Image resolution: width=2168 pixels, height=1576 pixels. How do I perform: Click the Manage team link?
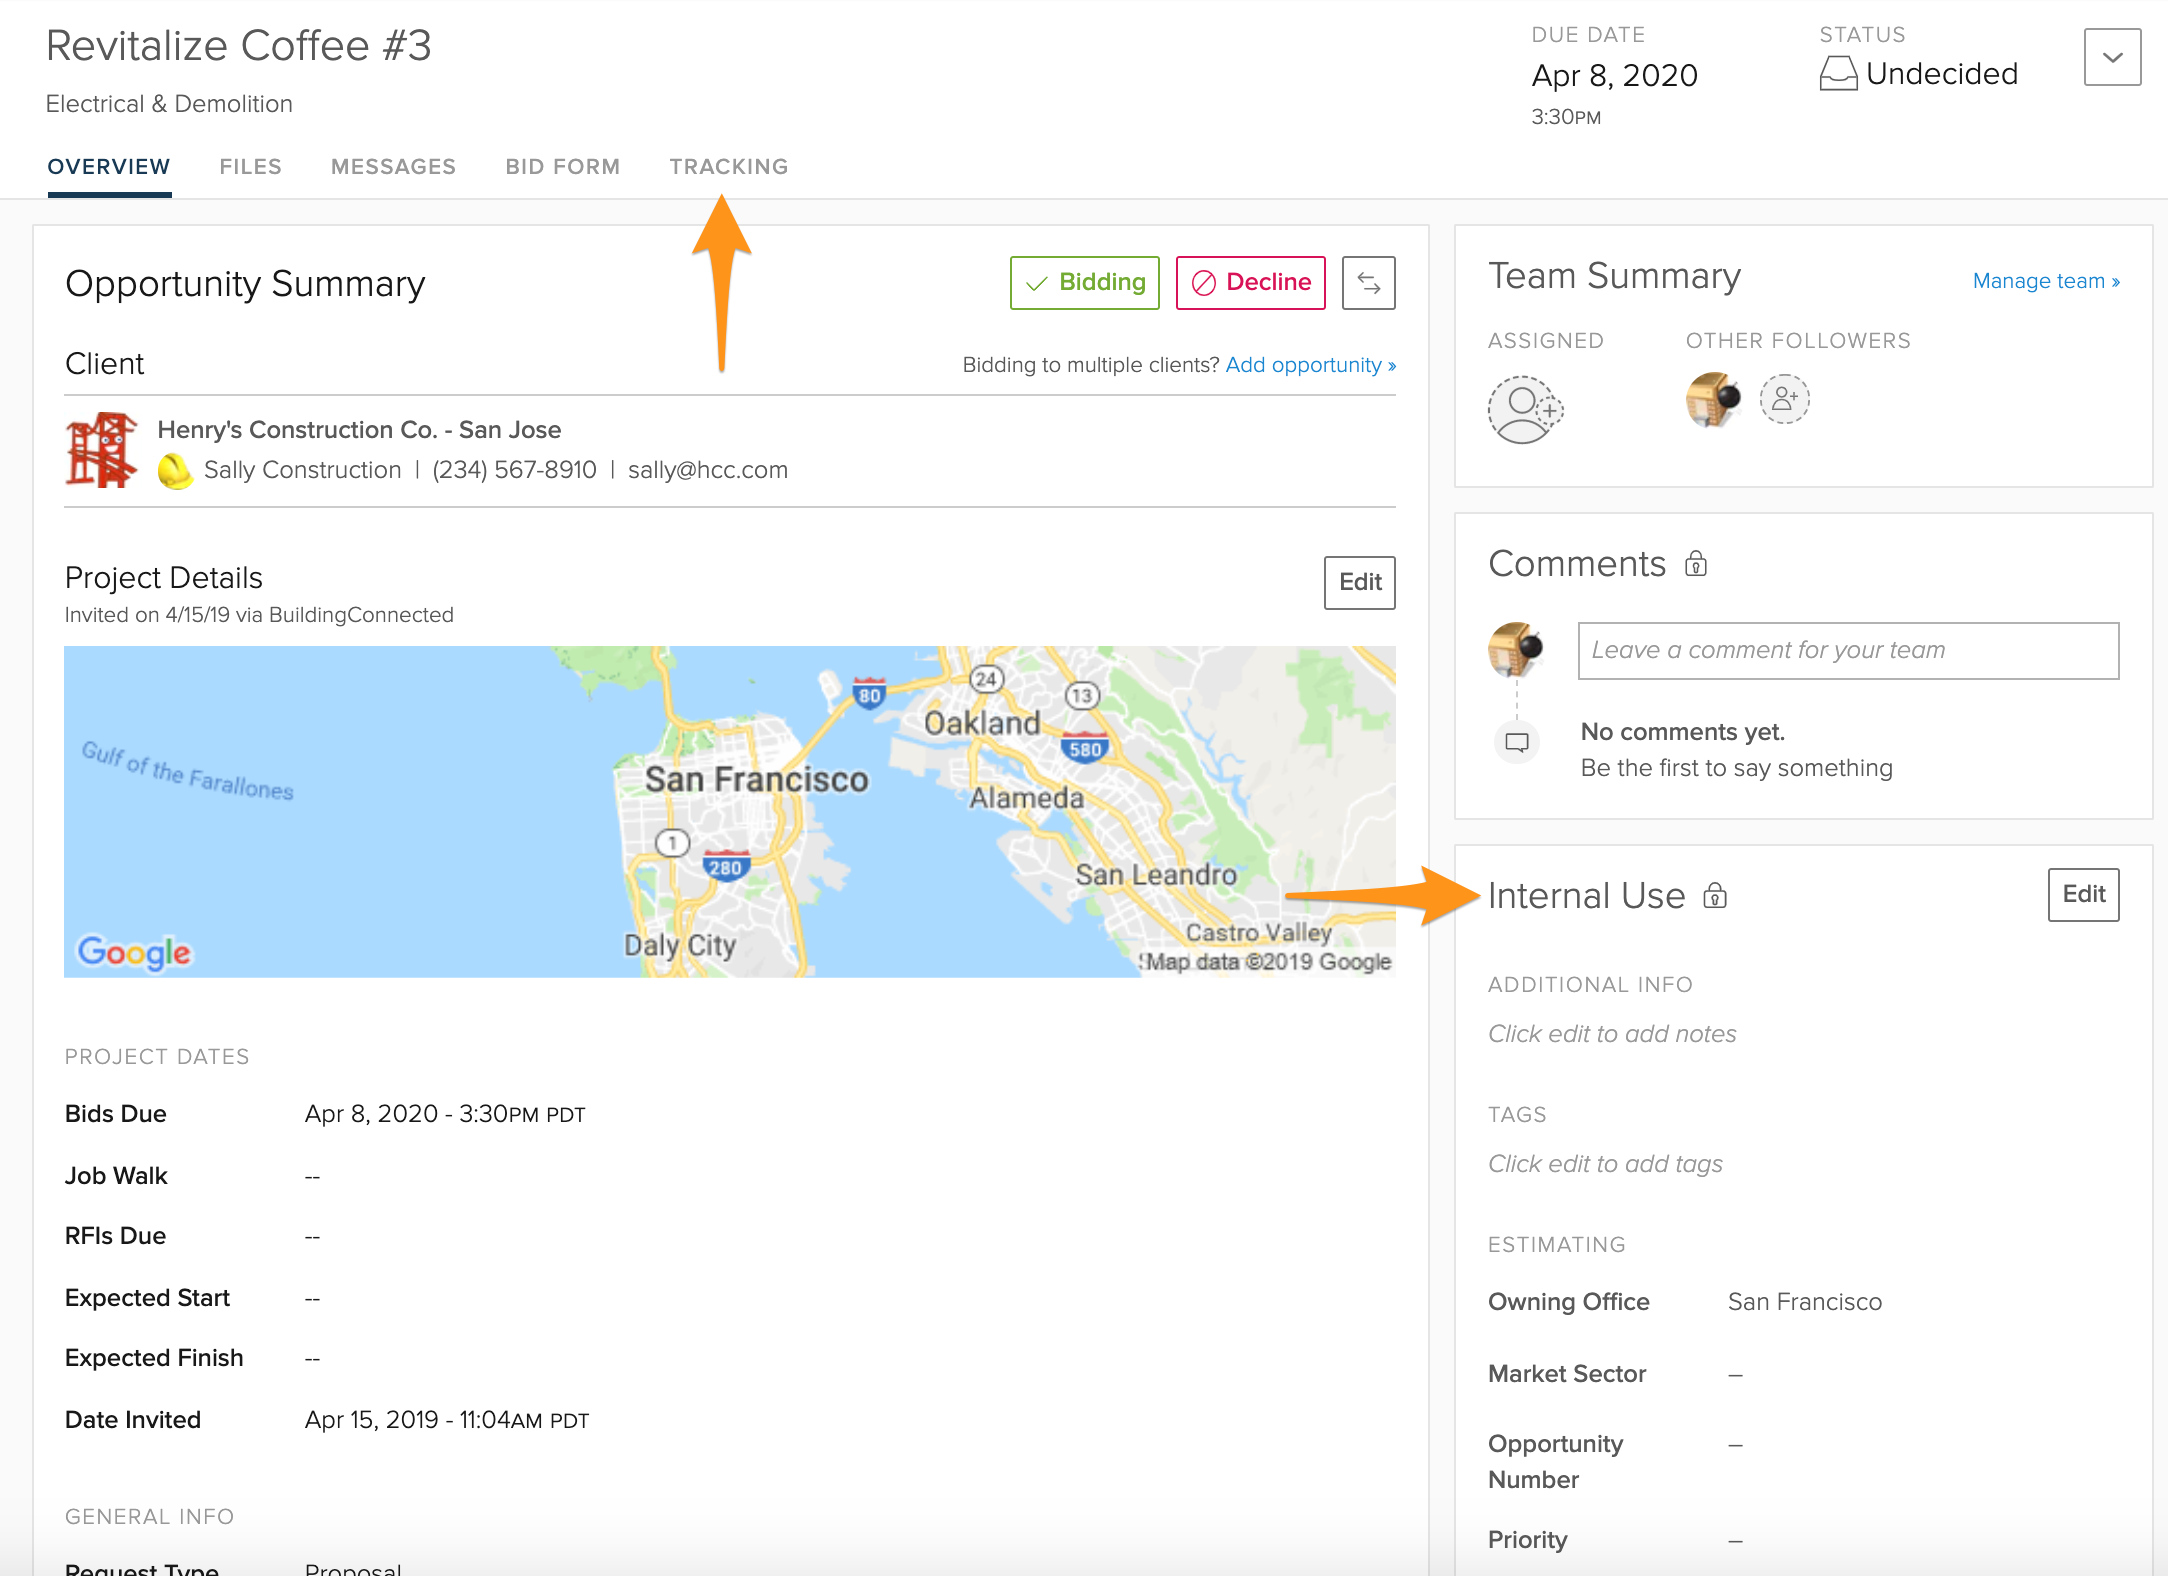pyautogui.click(x=2046, y=281)
